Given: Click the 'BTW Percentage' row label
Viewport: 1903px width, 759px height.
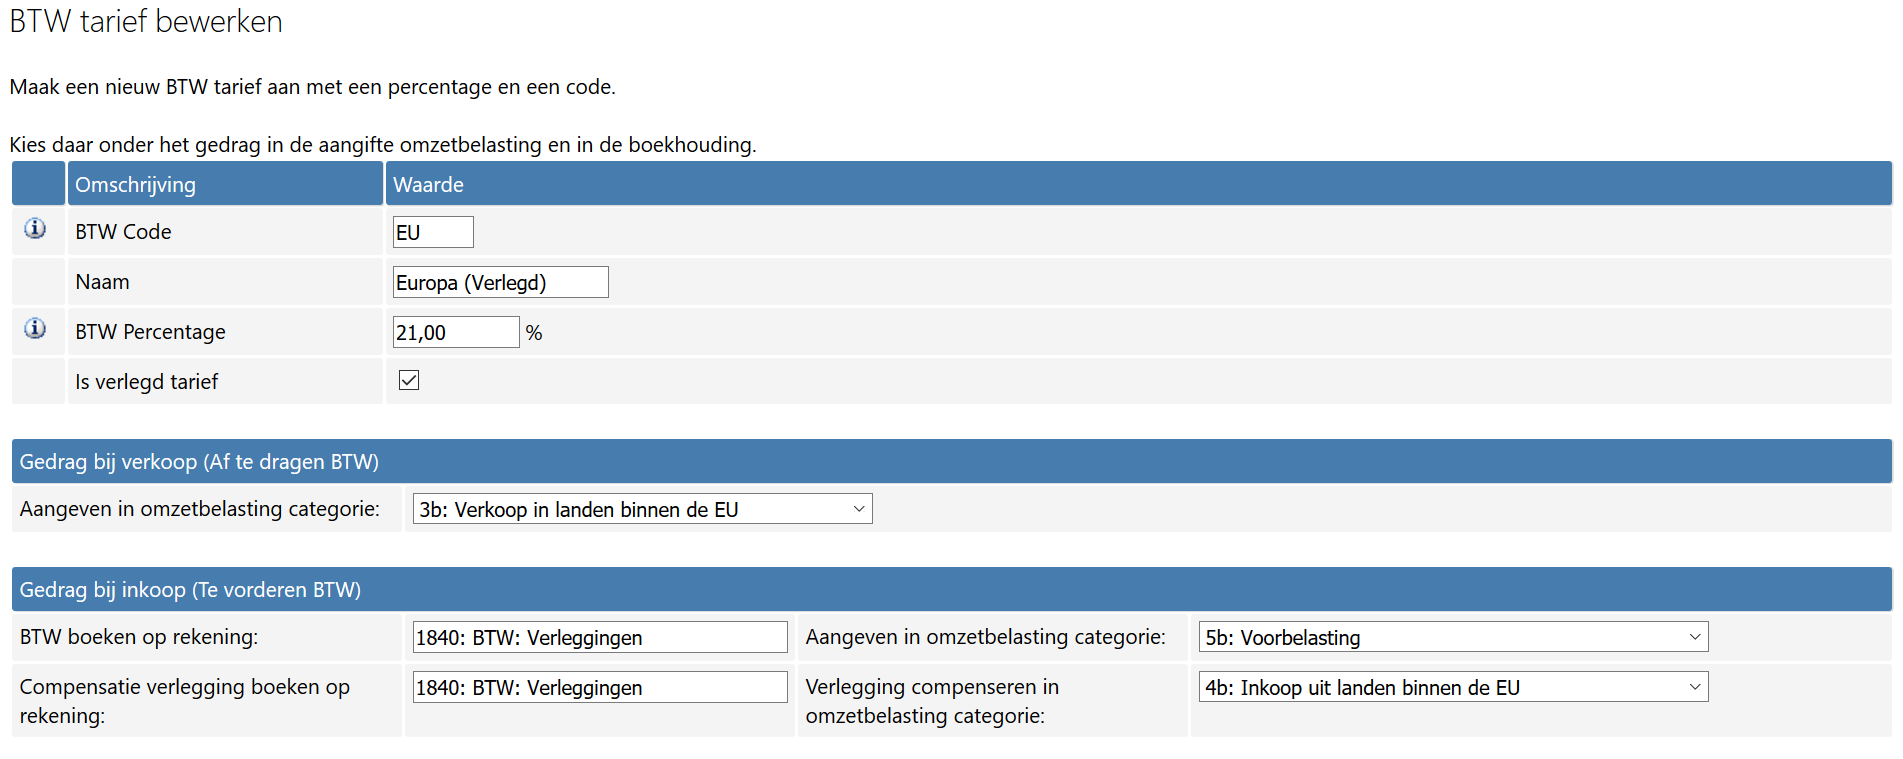Looking at the screenshot, I should 150,332.
